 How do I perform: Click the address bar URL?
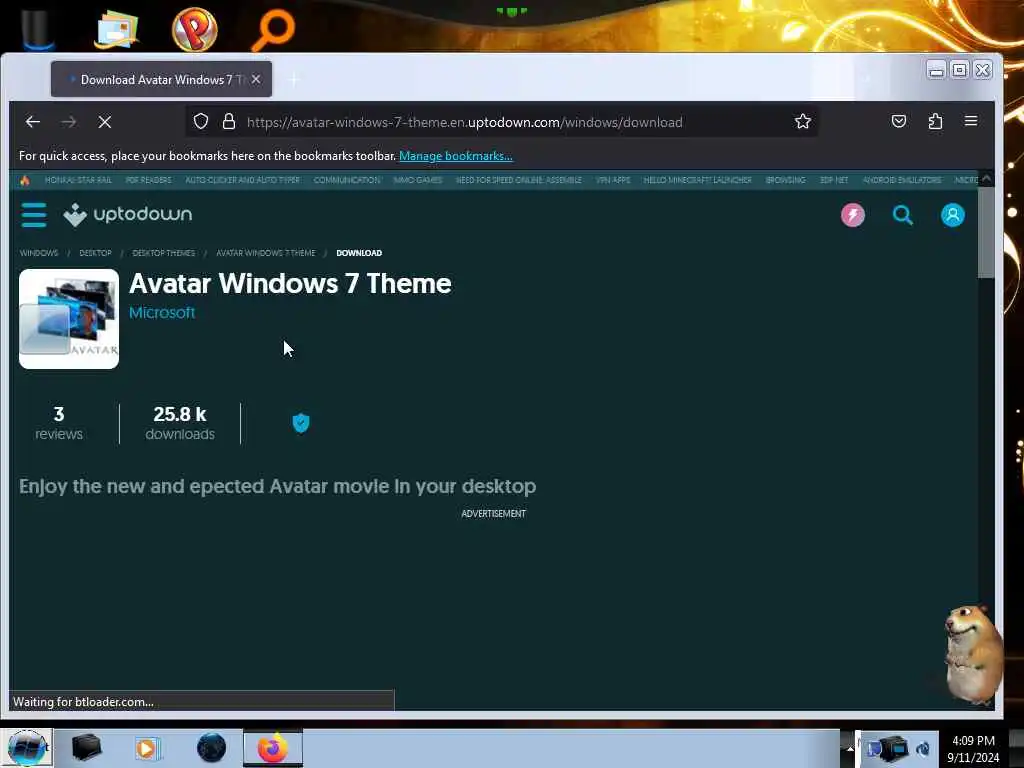[464, 122]
